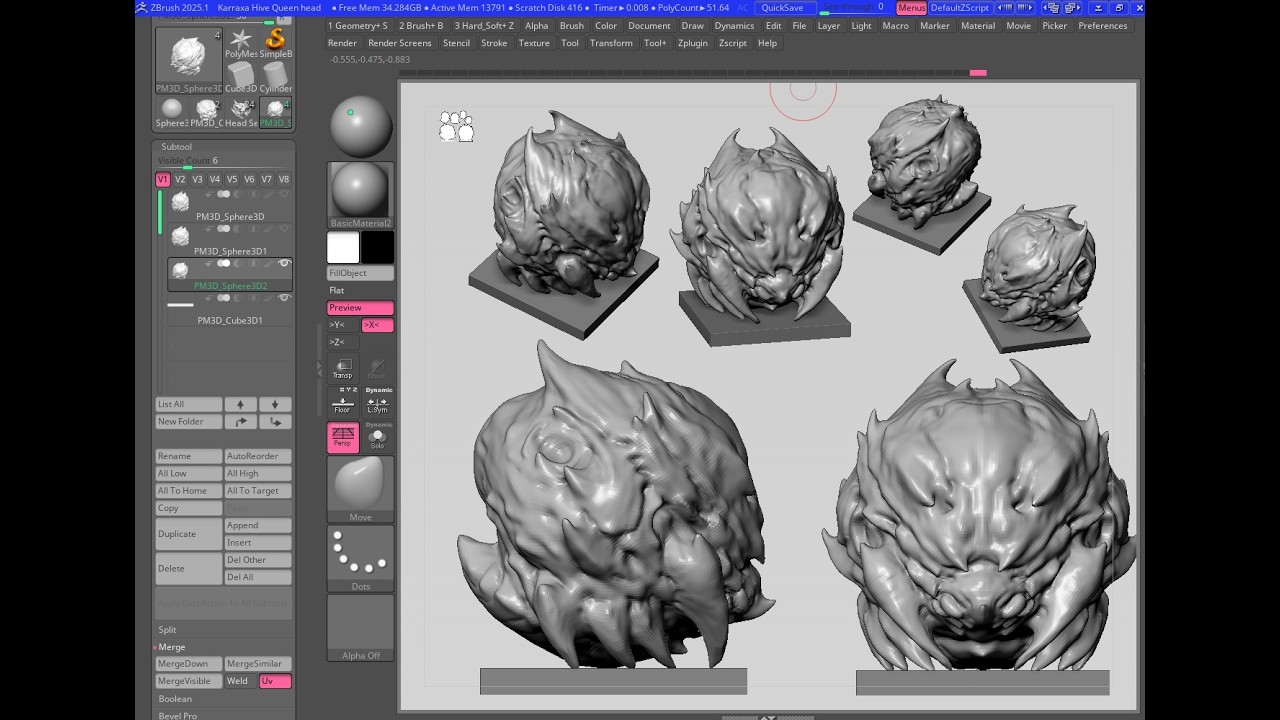The height and width of the screenshot is (720, 1280).
Task: Expand the Boolean section
Action: [x=175, y=699]
